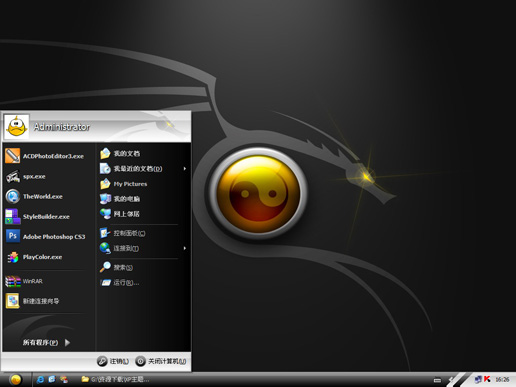516x387 pixels.
Task: Click the tray icon left of red K
Action: [x=478, y=379]
